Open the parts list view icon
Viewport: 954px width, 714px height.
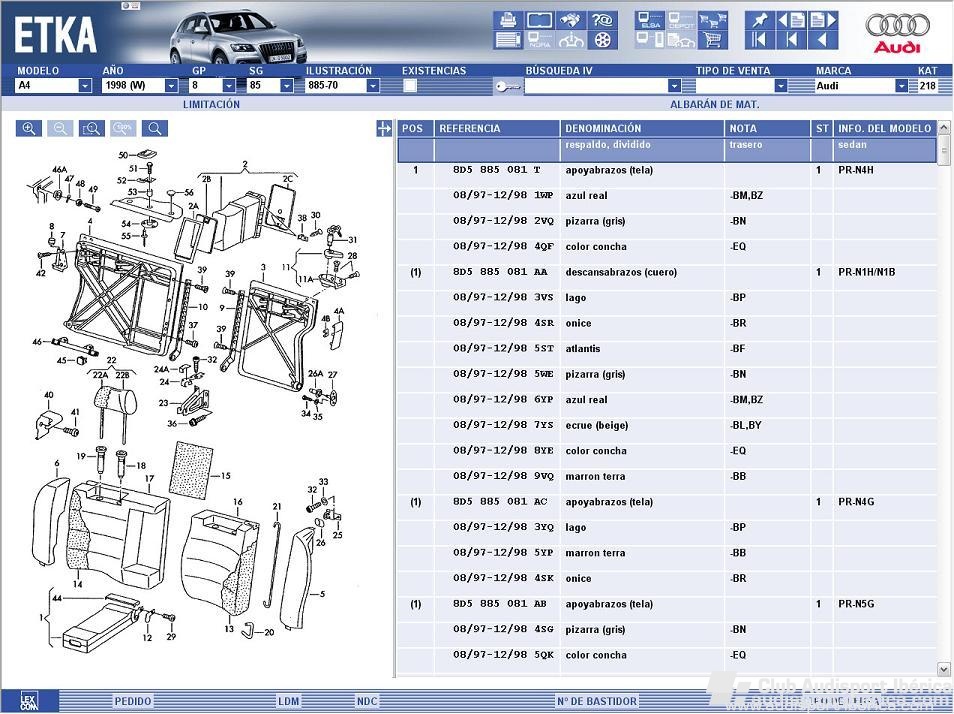508,40
